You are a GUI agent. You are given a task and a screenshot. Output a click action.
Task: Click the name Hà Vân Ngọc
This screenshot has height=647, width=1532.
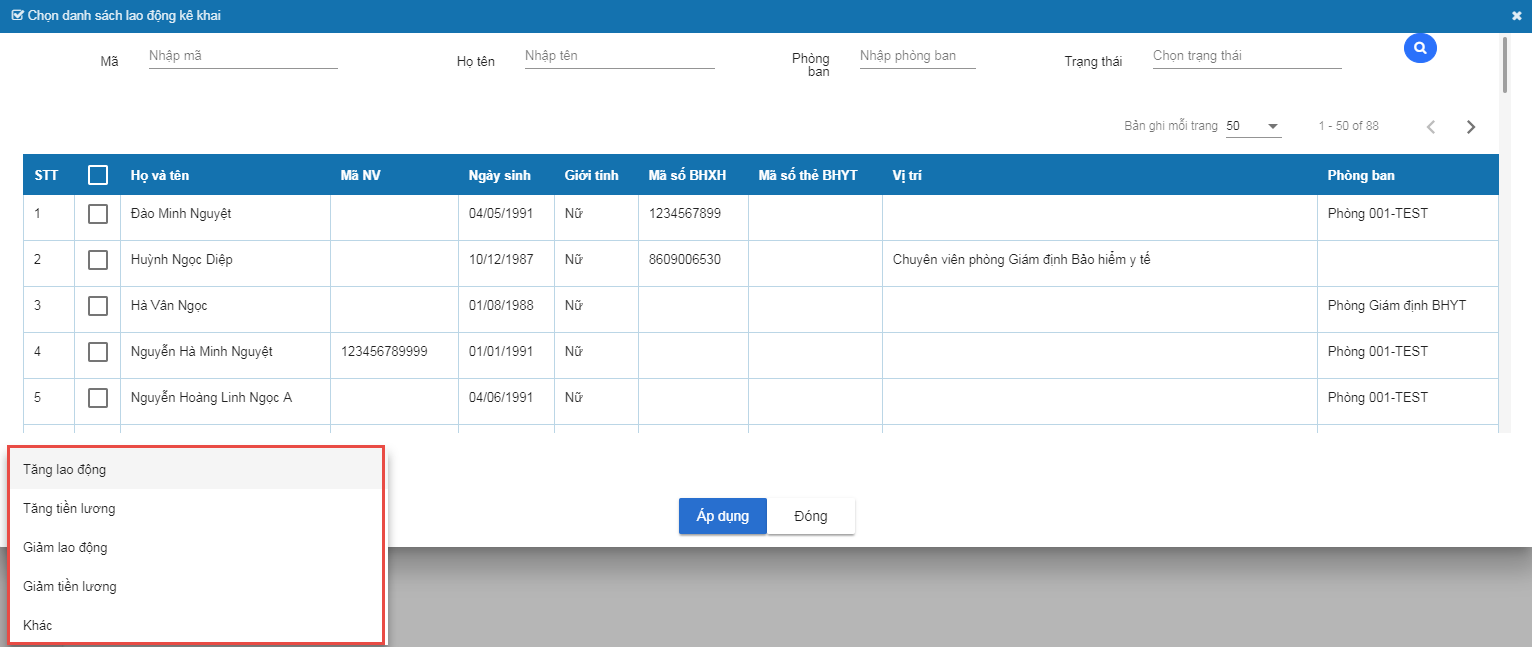tap(169, 306)
